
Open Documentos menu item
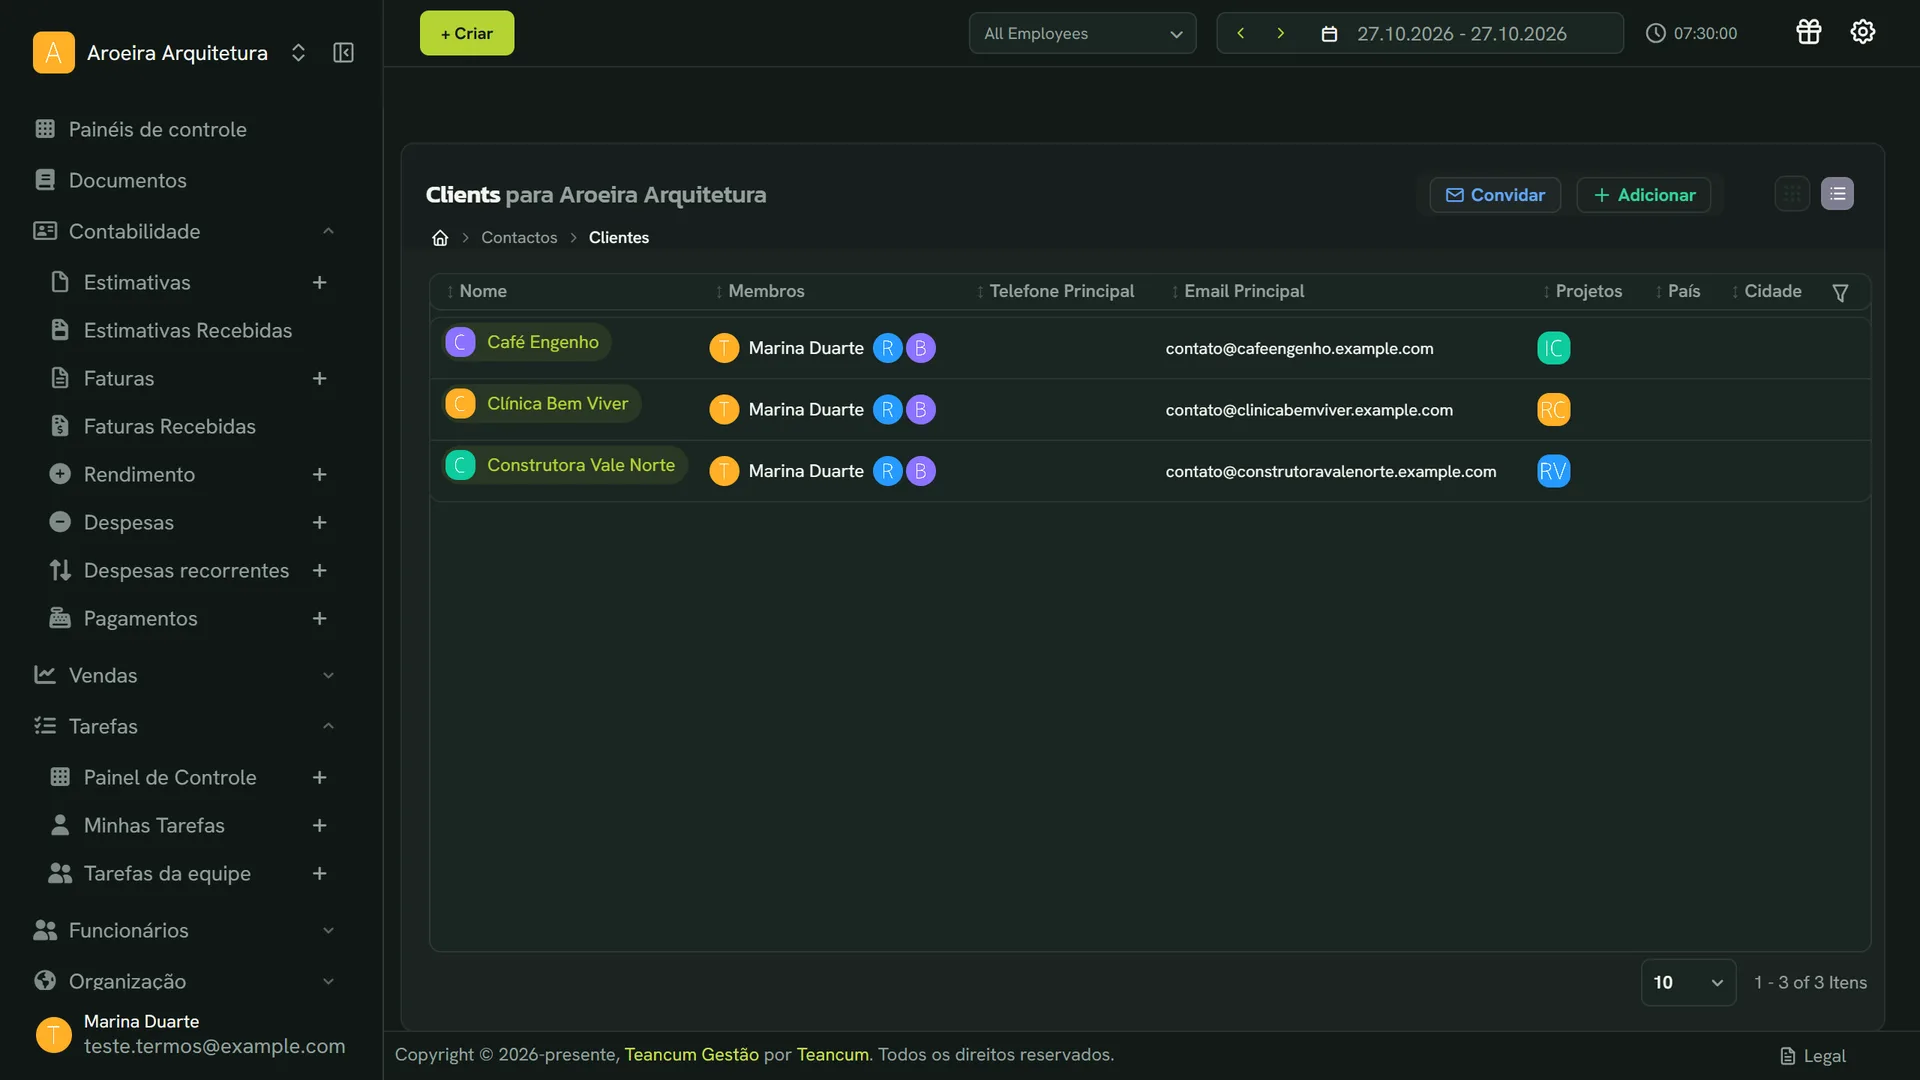(x=110, y=180)
